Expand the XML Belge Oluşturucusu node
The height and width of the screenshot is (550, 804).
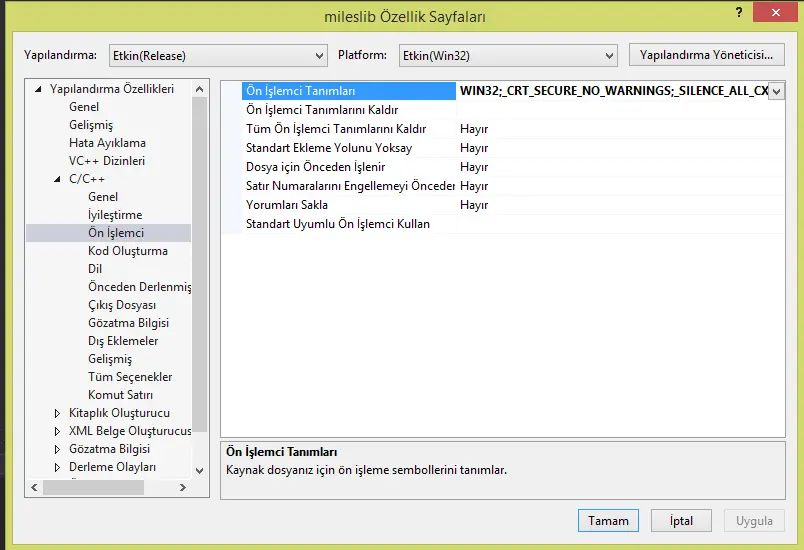click(57, 431)
